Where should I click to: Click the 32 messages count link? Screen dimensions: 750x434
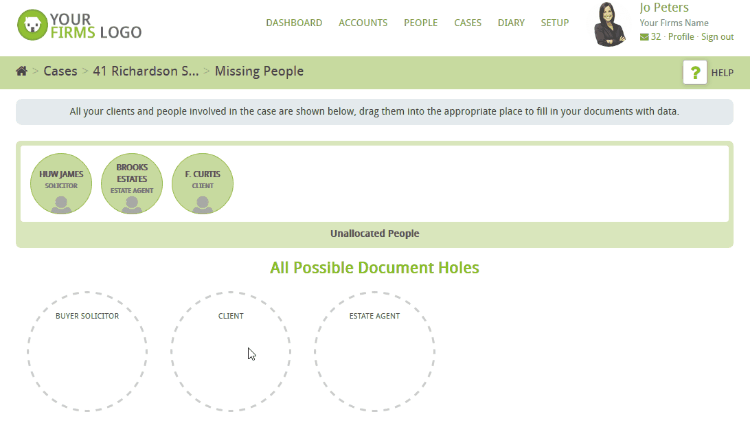[656, 37]
